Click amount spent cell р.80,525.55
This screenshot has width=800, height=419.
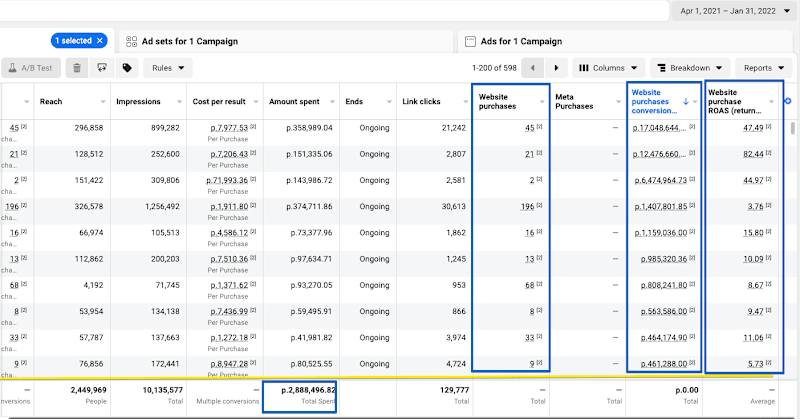pos(311,364)
